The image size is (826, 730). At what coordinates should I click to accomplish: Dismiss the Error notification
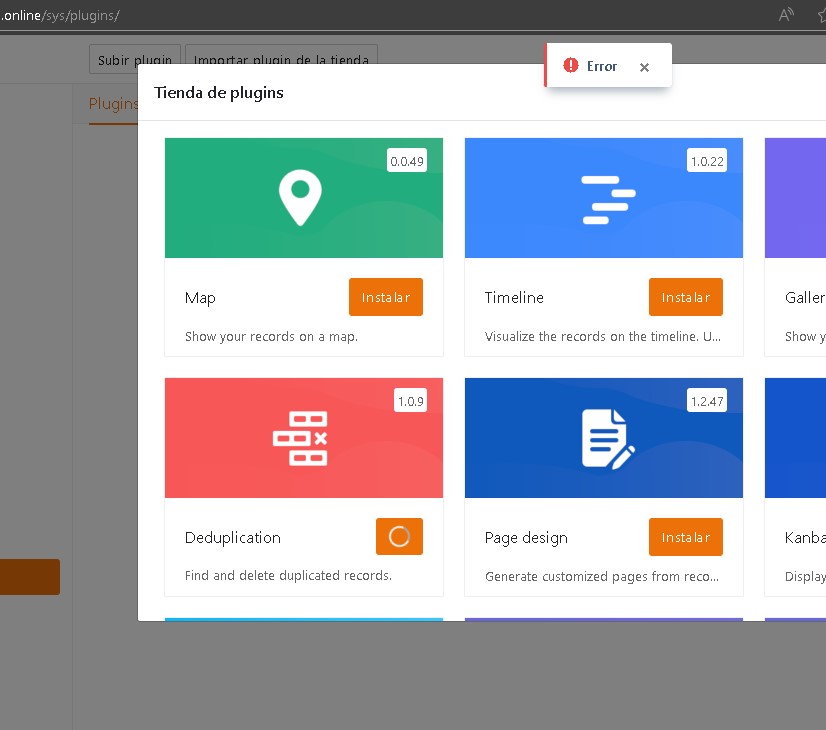[644, 67]
